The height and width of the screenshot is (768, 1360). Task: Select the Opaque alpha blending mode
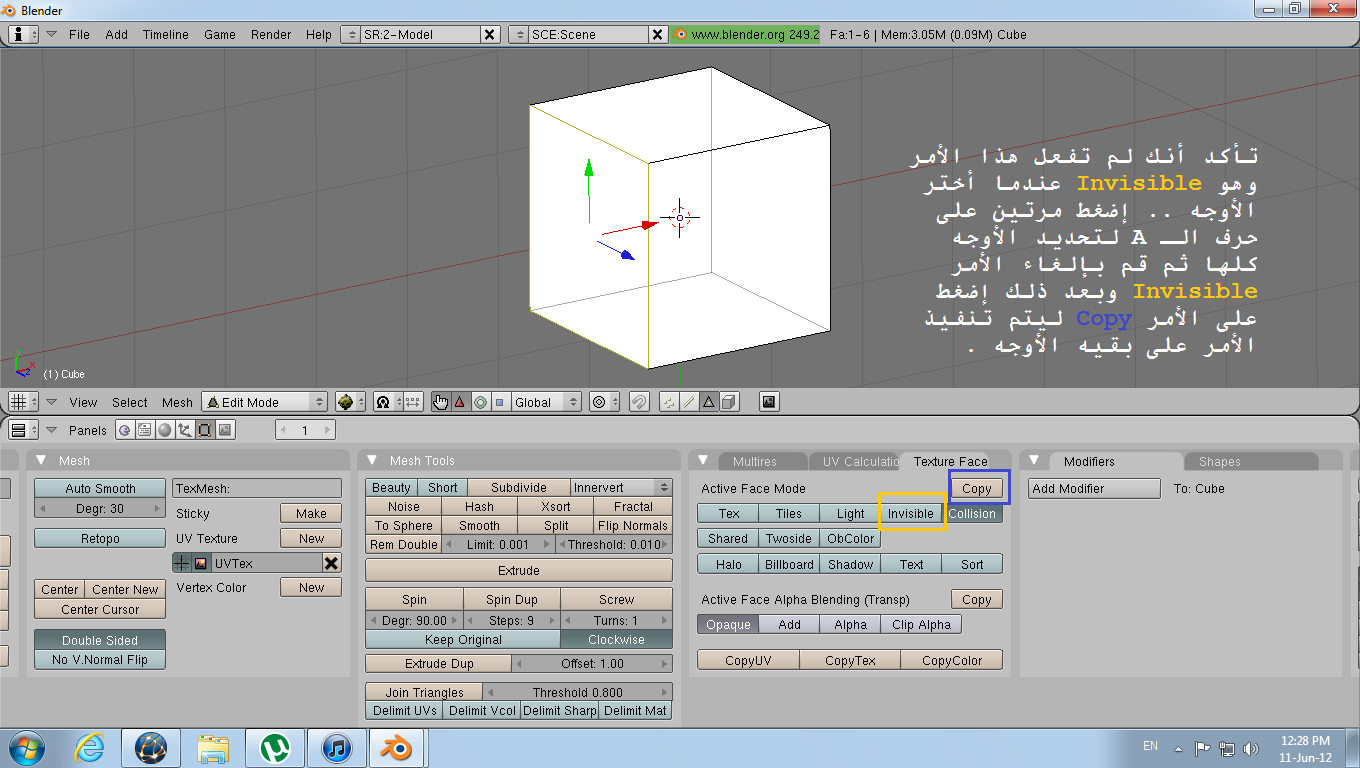728,624
